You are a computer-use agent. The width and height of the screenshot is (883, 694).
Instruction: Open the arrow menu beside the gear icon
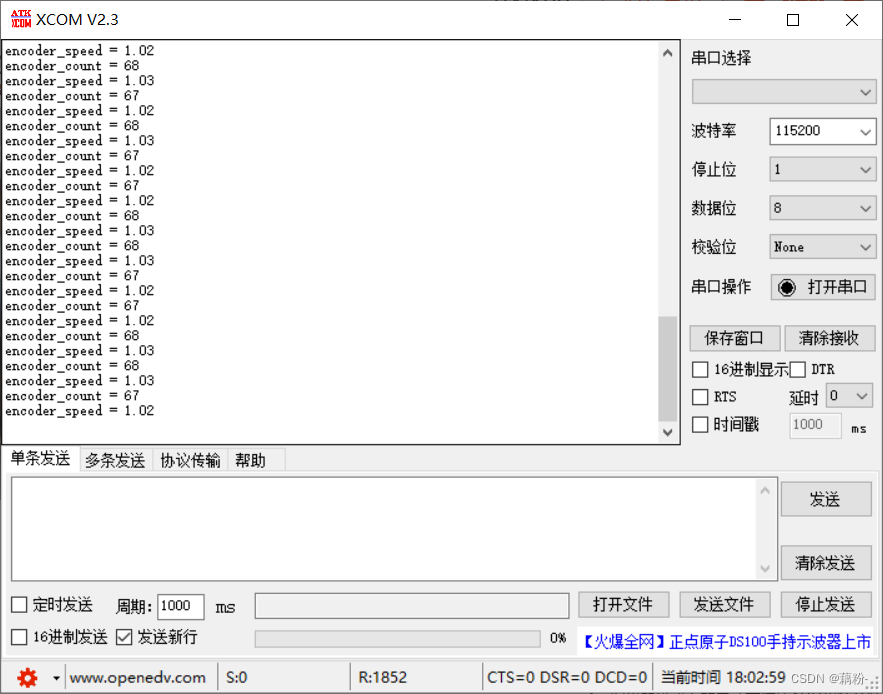pos(56,678)
